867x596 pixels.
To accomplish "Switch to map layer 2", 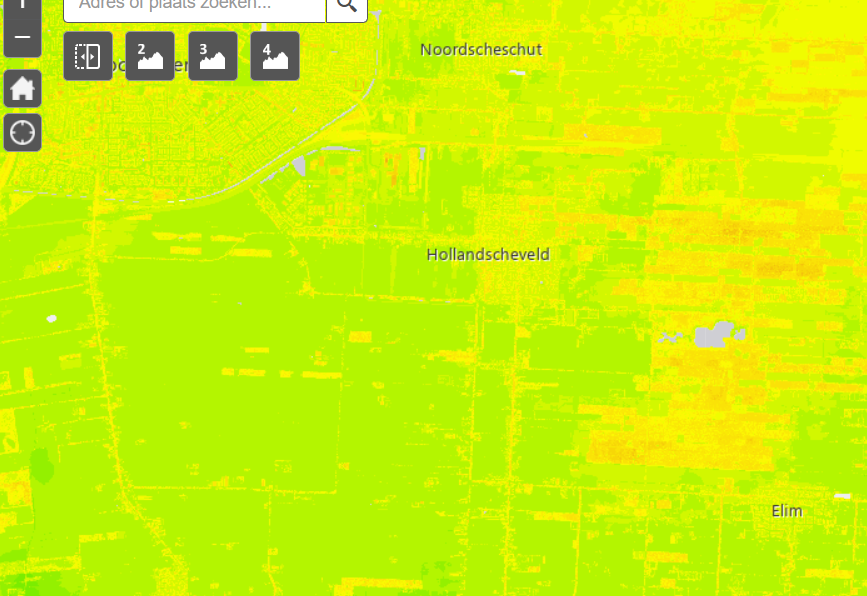I will (150, 56).
